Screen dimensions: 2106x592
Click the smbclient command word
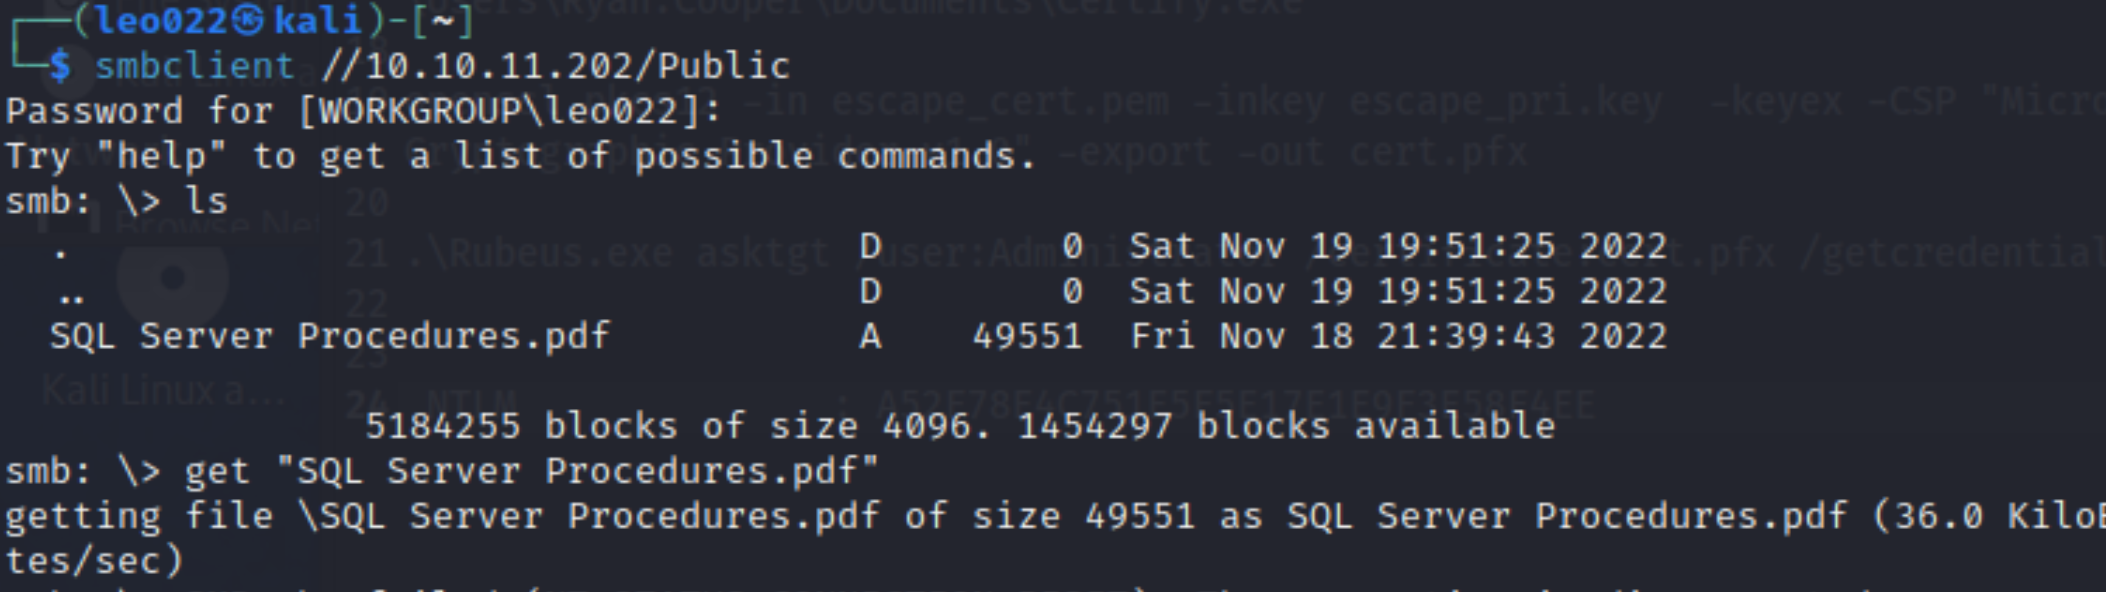pyautogui.click(x=194, y=66)
